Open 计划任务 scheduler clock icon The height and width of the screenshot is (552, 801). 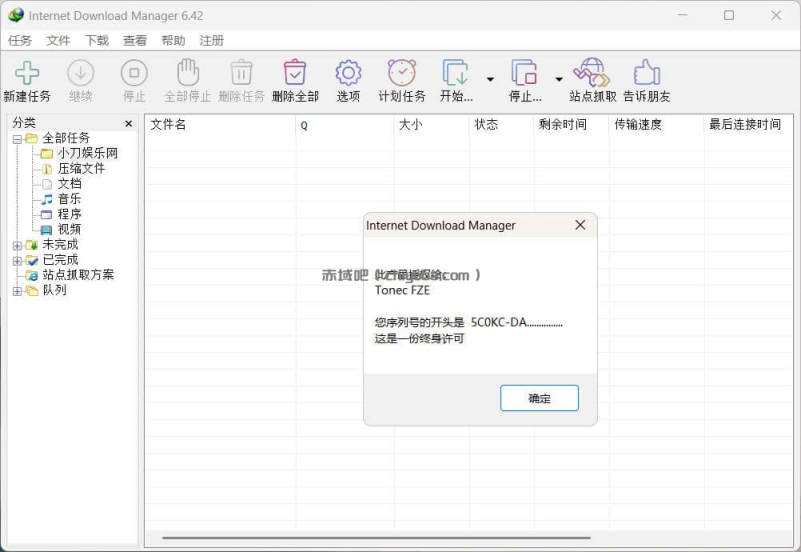[x=402, y=73]
